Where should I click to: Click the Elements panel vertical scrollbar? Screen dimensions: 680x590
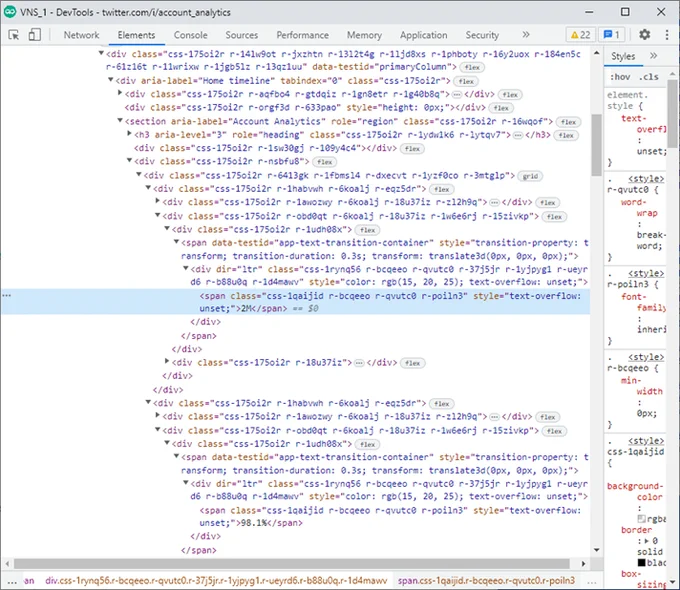click(x=597, y=145)
